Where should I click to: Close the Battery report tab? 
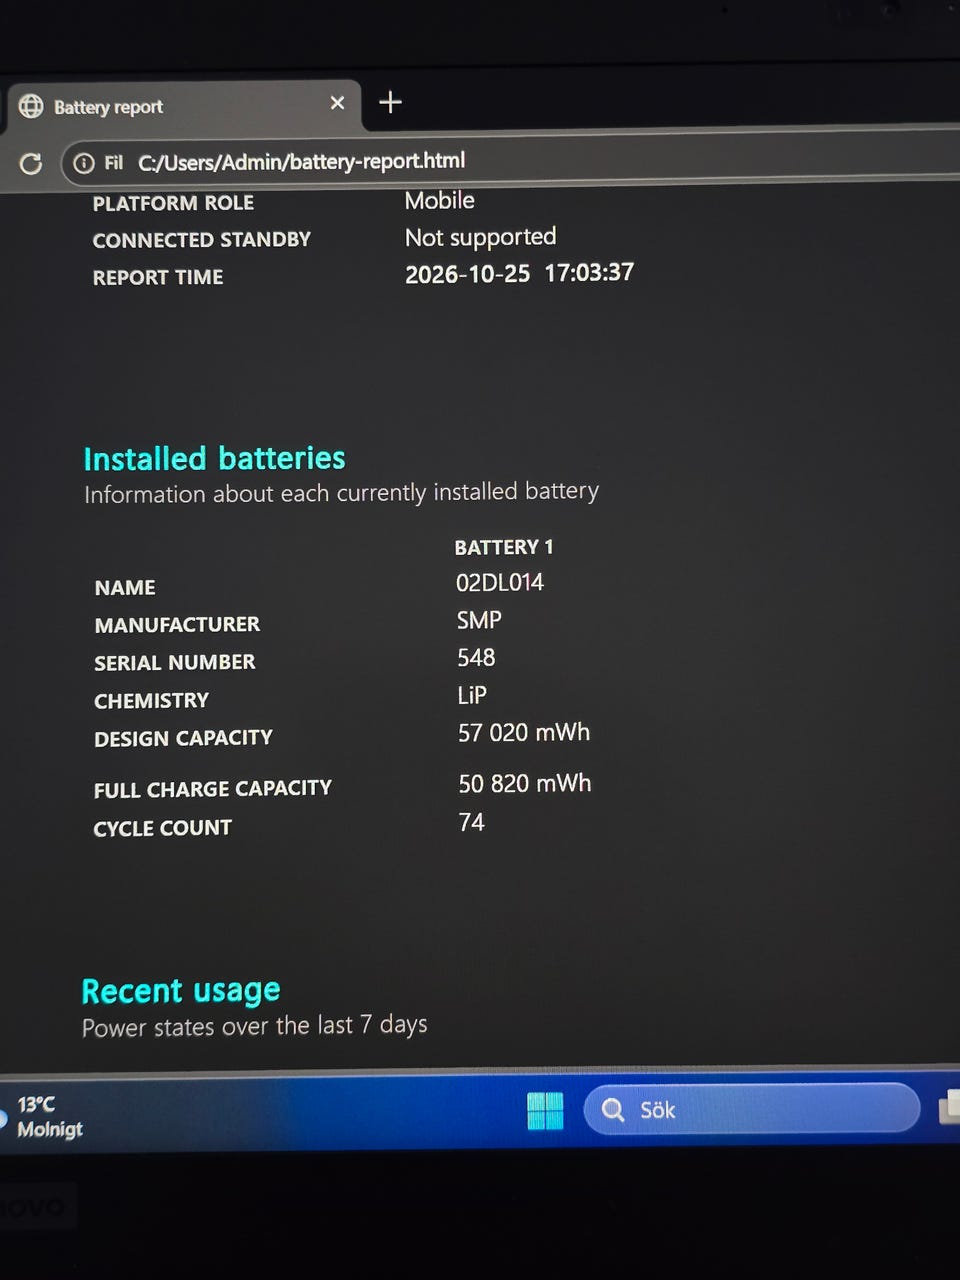tap(337, 103)
